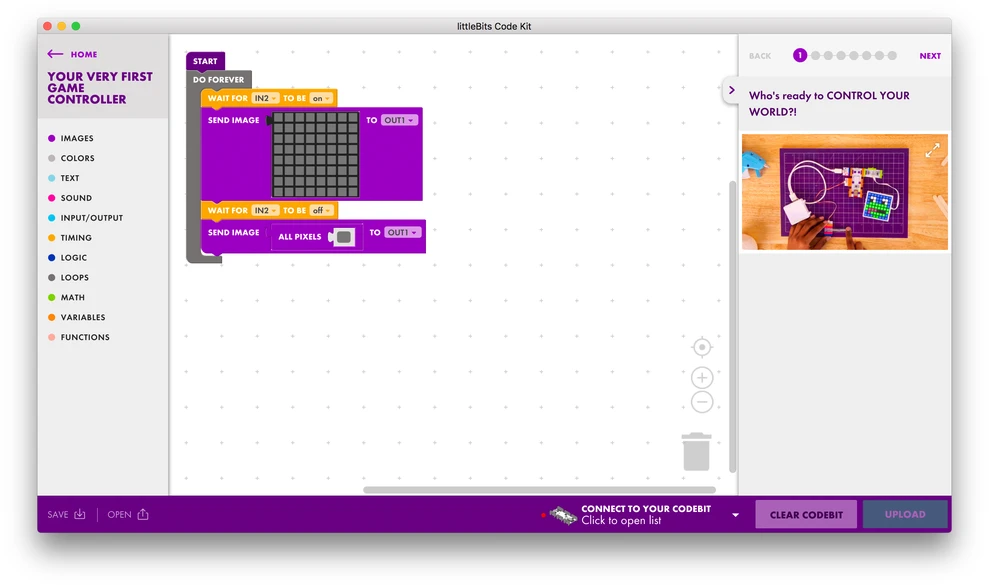Open the Math block category

click(x=66, y=297)
